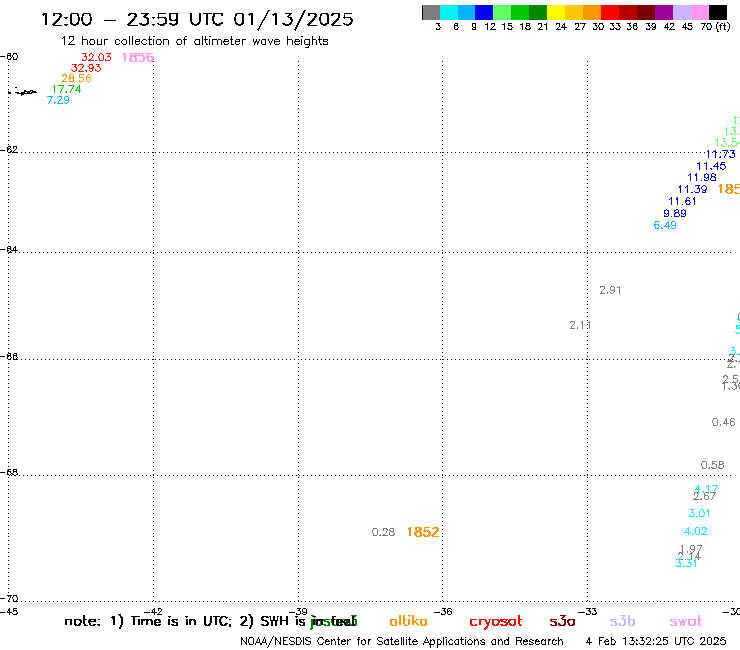Click the blue value 9.89

(x=675, y=213)
